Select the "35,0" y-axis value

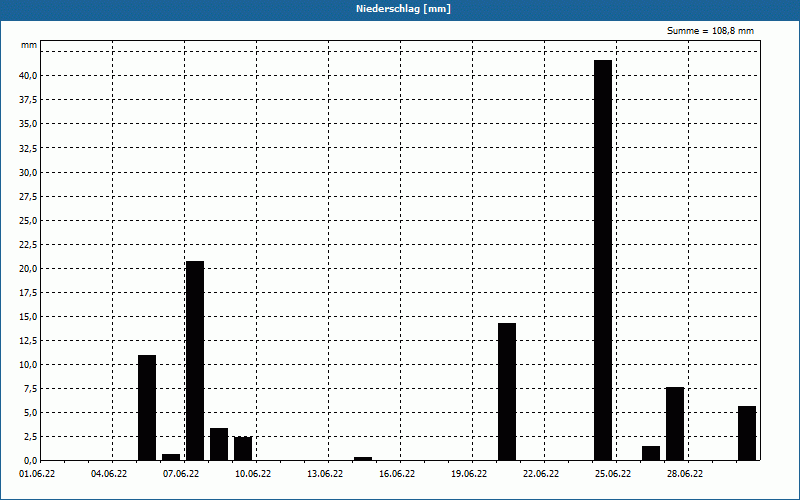[28, 123]
